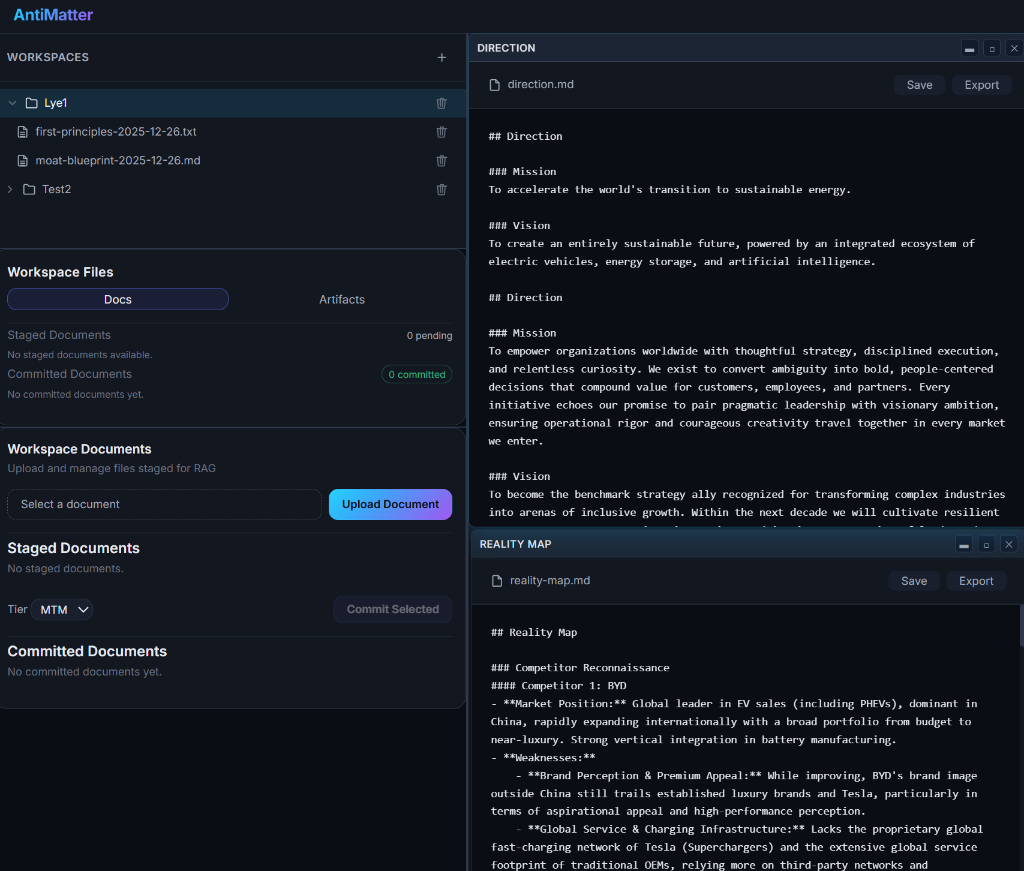Click the trash icon for first-principles-2025-12-26.txt
Screen dimensions: 1024x871
pos(441,131)
